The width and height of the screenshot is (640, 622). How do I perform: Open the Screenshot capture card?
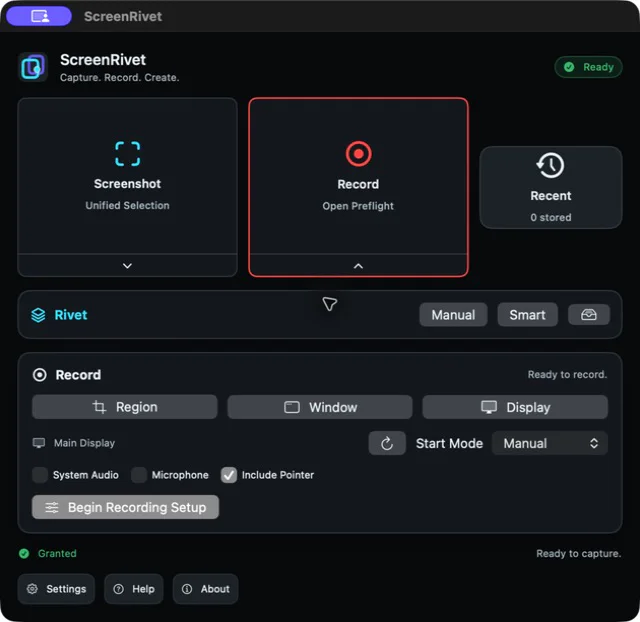click(127, 176)
